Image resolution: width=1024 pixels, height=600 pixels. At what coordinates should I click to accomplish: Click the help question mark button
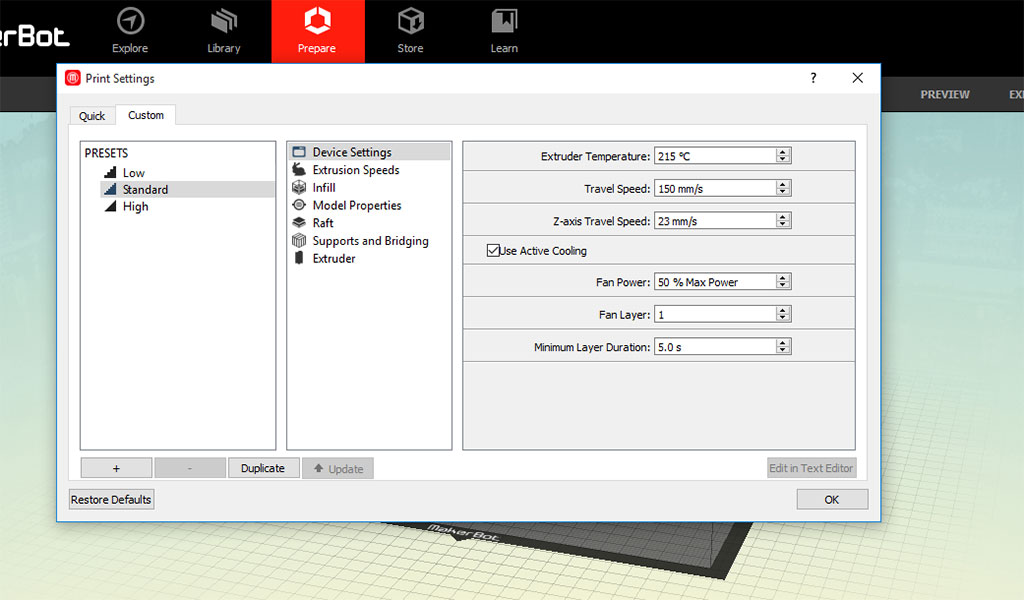pos(813,78)
